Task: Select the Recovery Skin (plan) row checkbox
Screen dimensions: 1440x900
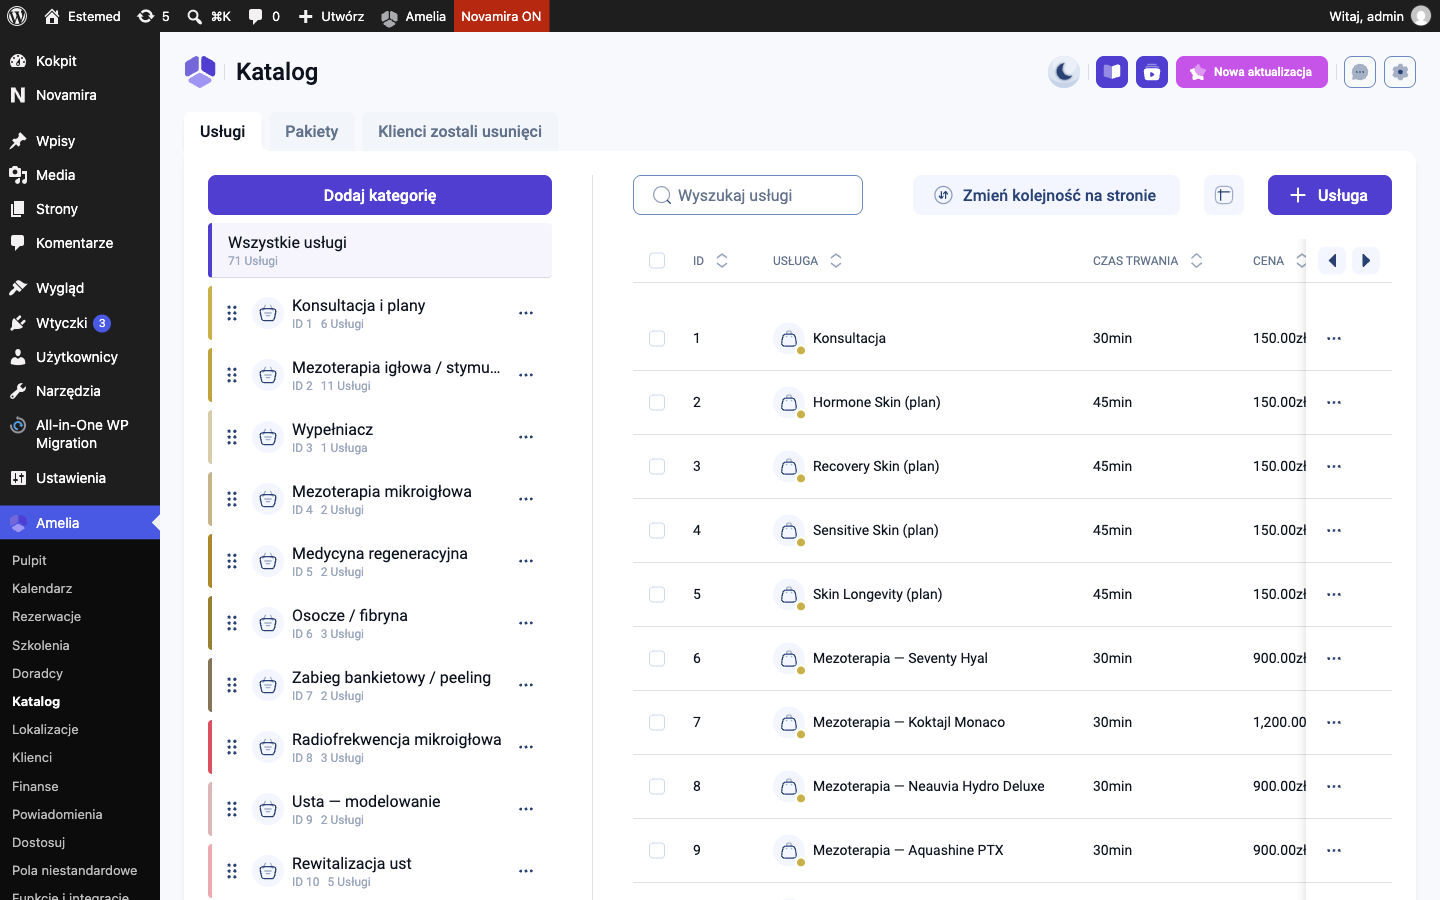Action: pos(657,467)
